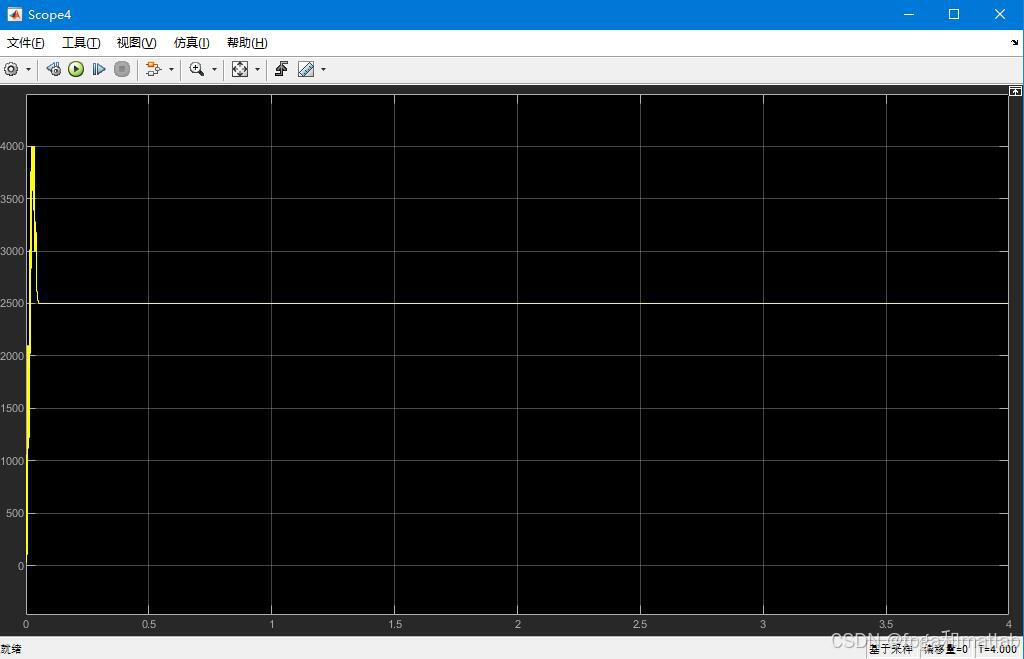Click the 4000 y-axis label
The image size is (1024, 659).
(x=12, y=146)
